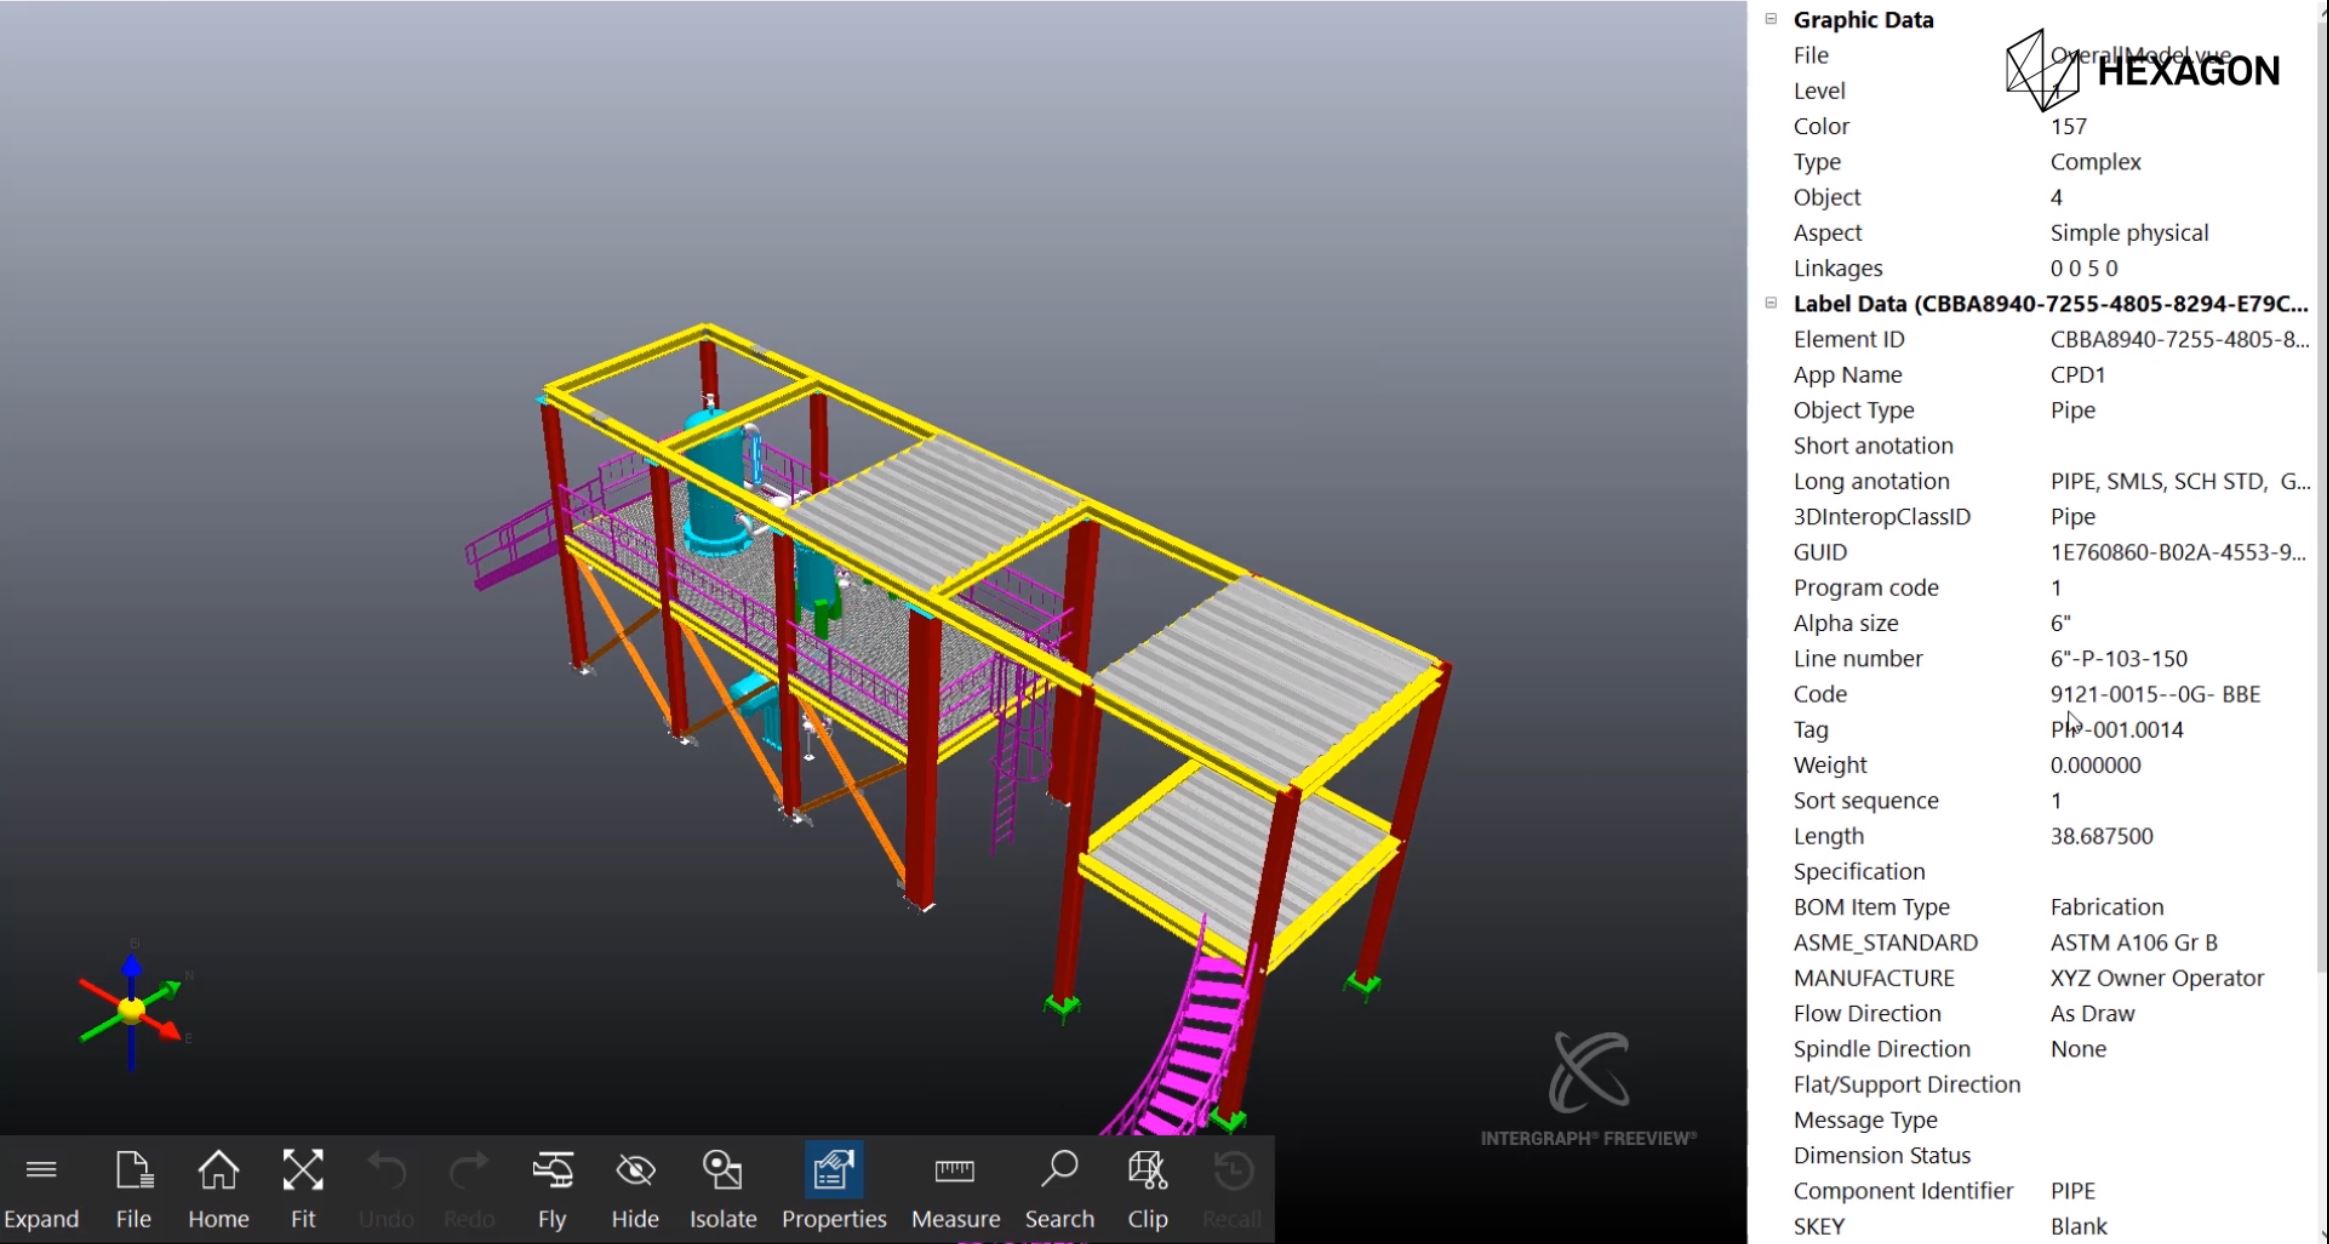Collapse the Label Data section

[x=1771, y=303]
